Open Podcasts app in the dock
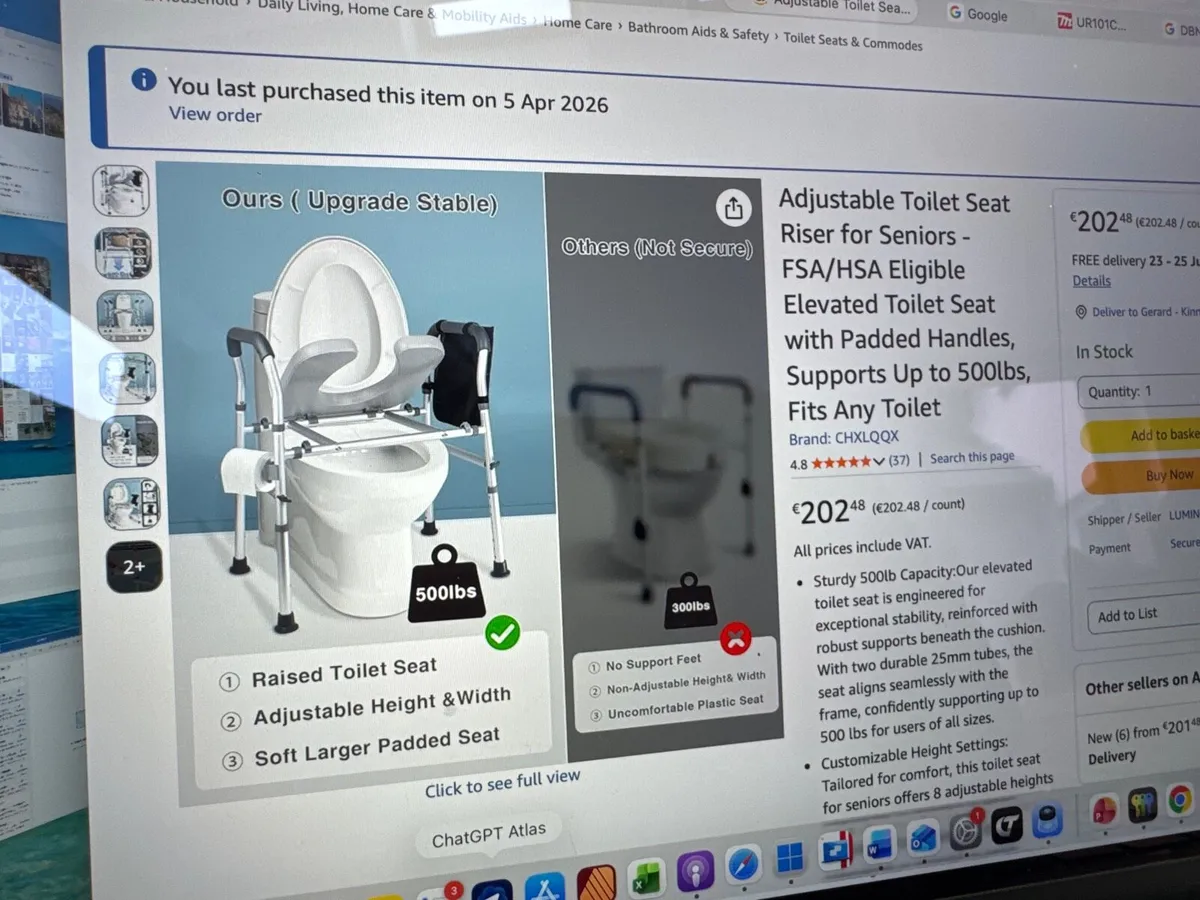 click(x=695, y=871)
